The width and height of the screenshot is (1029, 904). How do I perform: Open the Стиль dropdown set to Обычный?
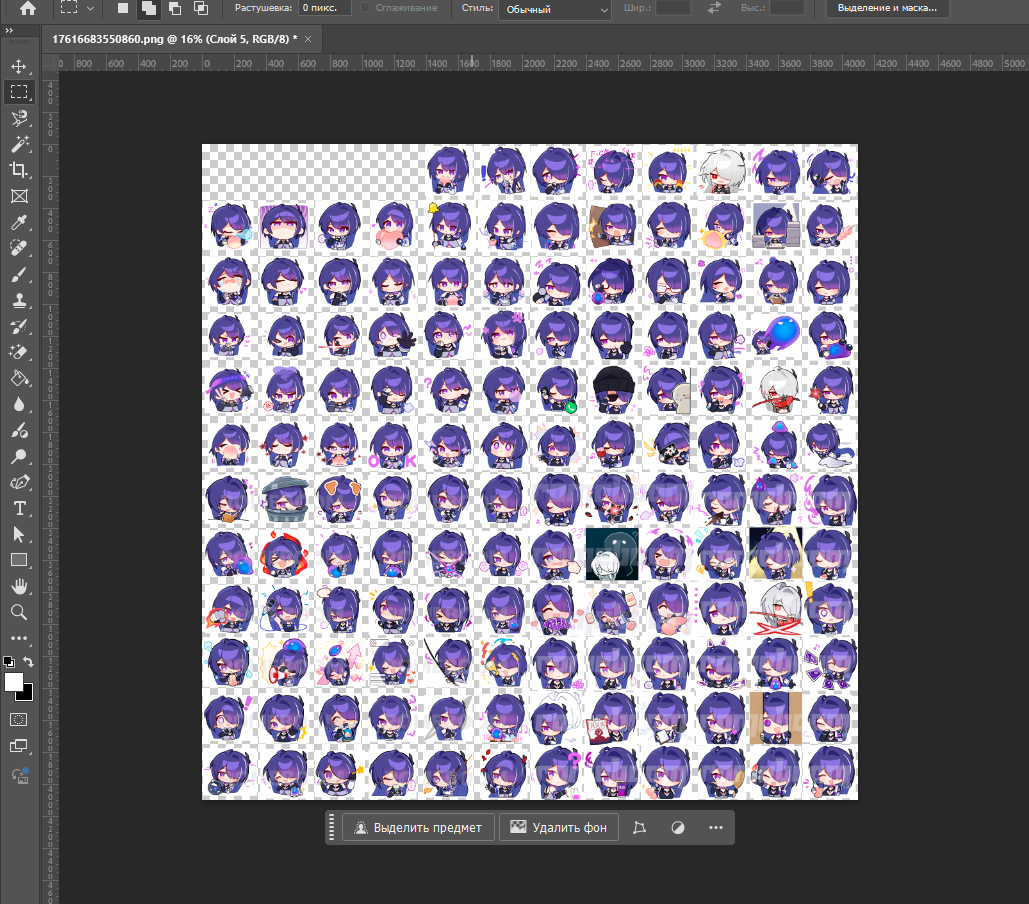click(x=555, y=10)
